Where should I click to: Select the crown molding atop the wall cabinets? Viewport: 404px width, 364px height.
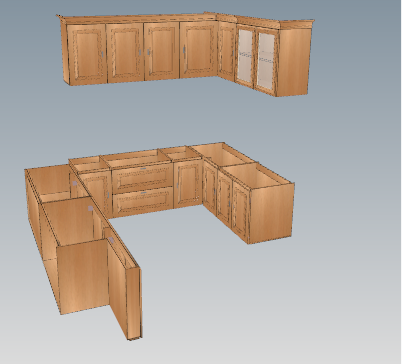[x=185, y=18]
